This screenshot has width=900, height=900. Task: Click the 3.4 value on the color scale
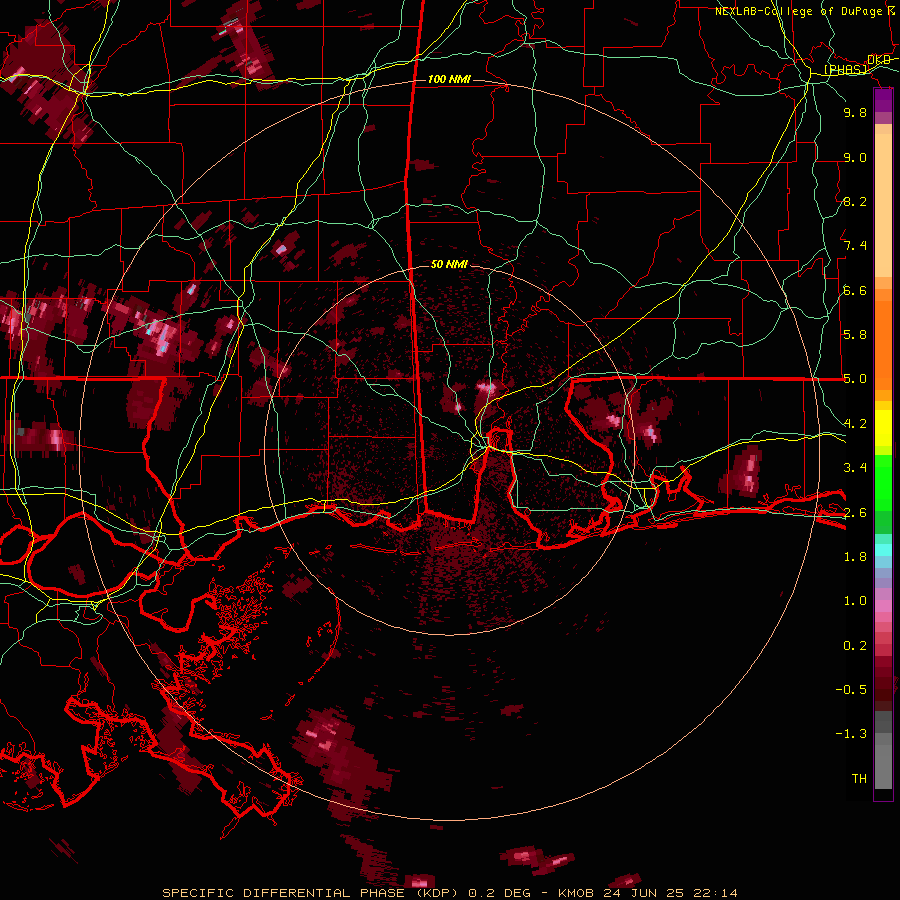click(855, 468)
